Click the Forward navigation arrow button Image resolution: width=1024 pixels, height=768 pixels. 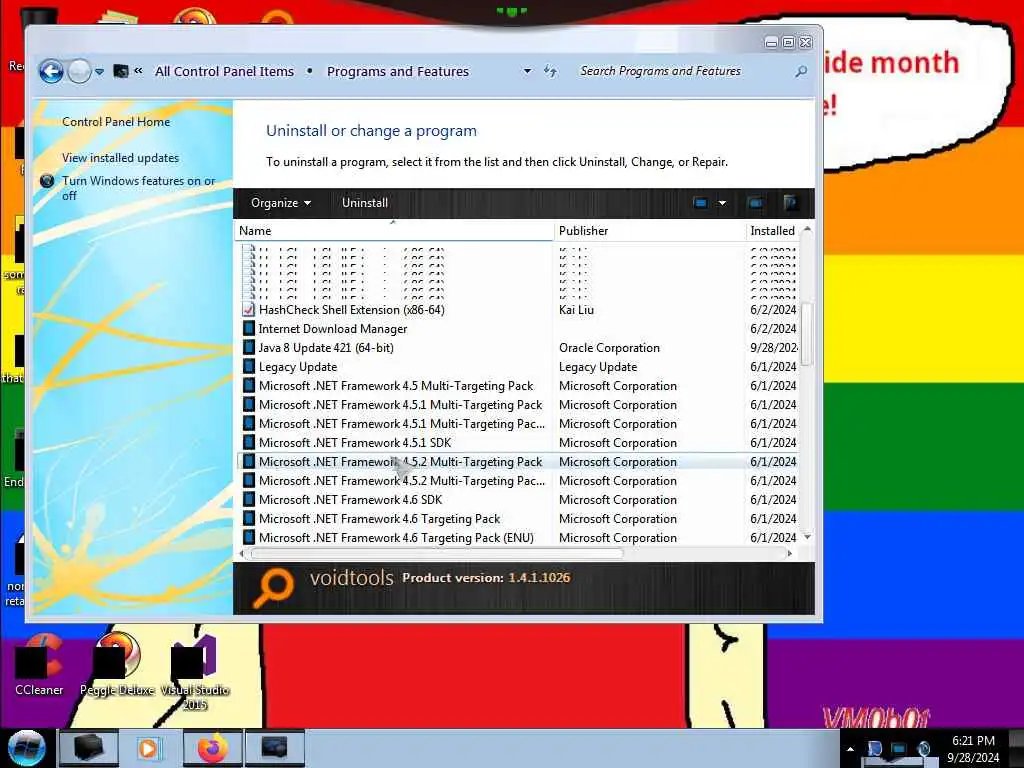point(79,71)
